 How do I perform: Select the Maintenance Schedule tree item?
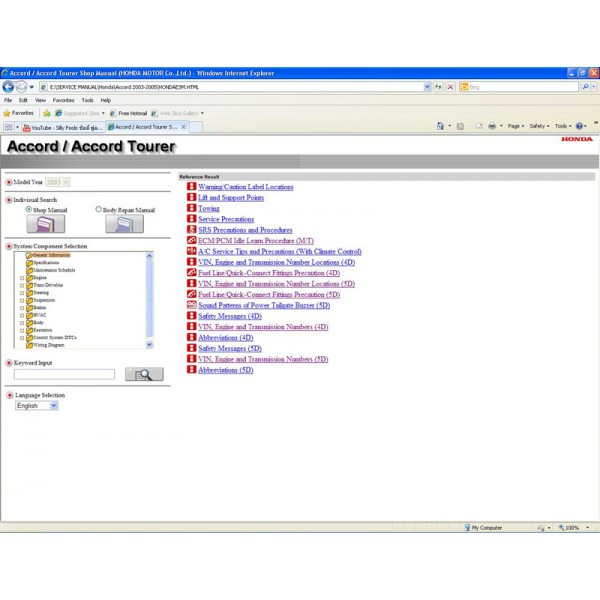[x=54, y=270]
